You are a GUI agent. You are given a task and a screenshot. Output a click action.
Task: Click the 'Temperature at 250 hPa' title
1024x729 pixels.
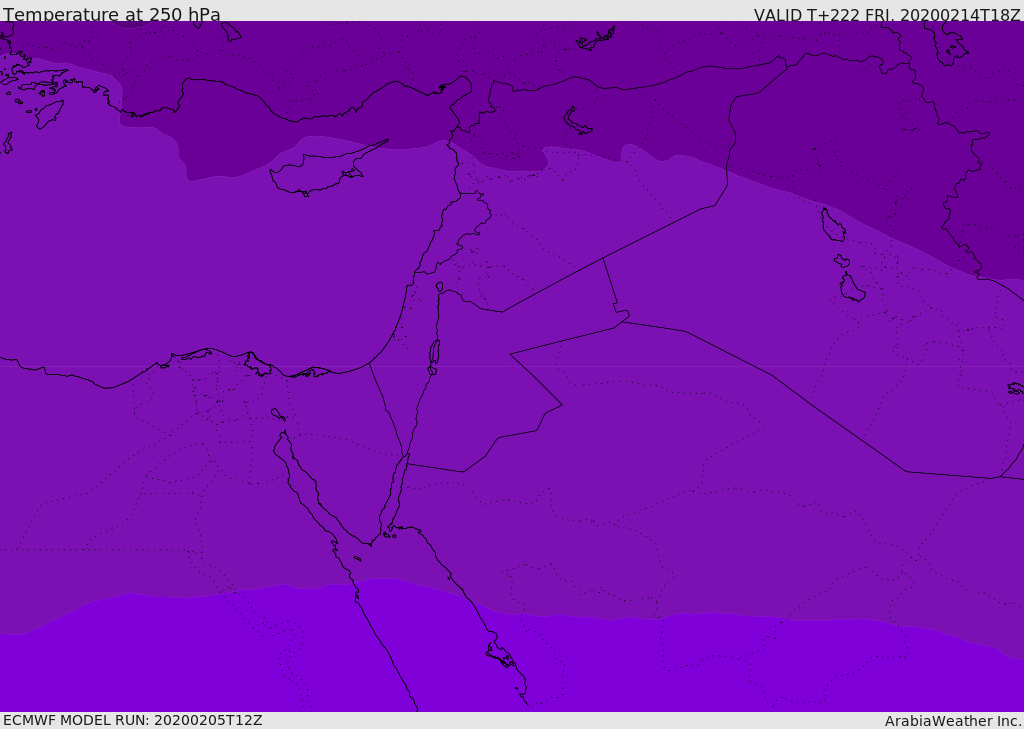pyautogui.click(x=112, y=15)
